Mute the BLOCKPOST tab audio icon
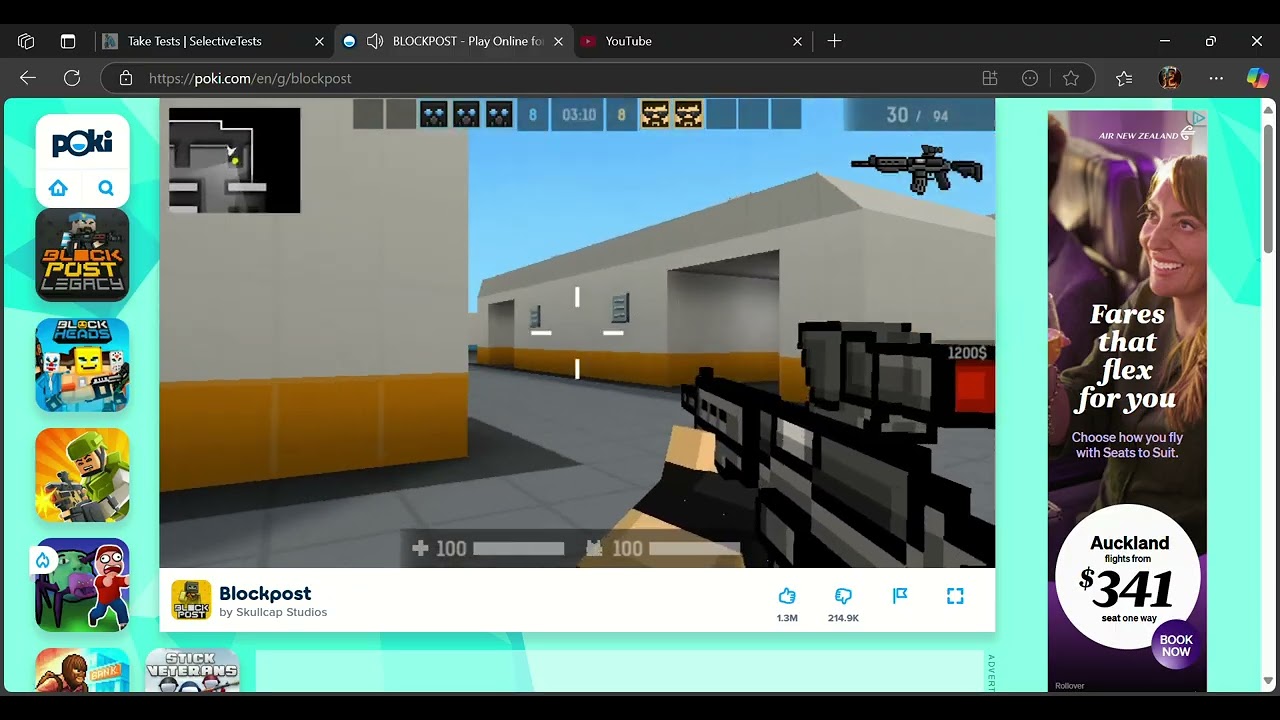The height and width of the screenshot is (720, 1280). point(375,41)
